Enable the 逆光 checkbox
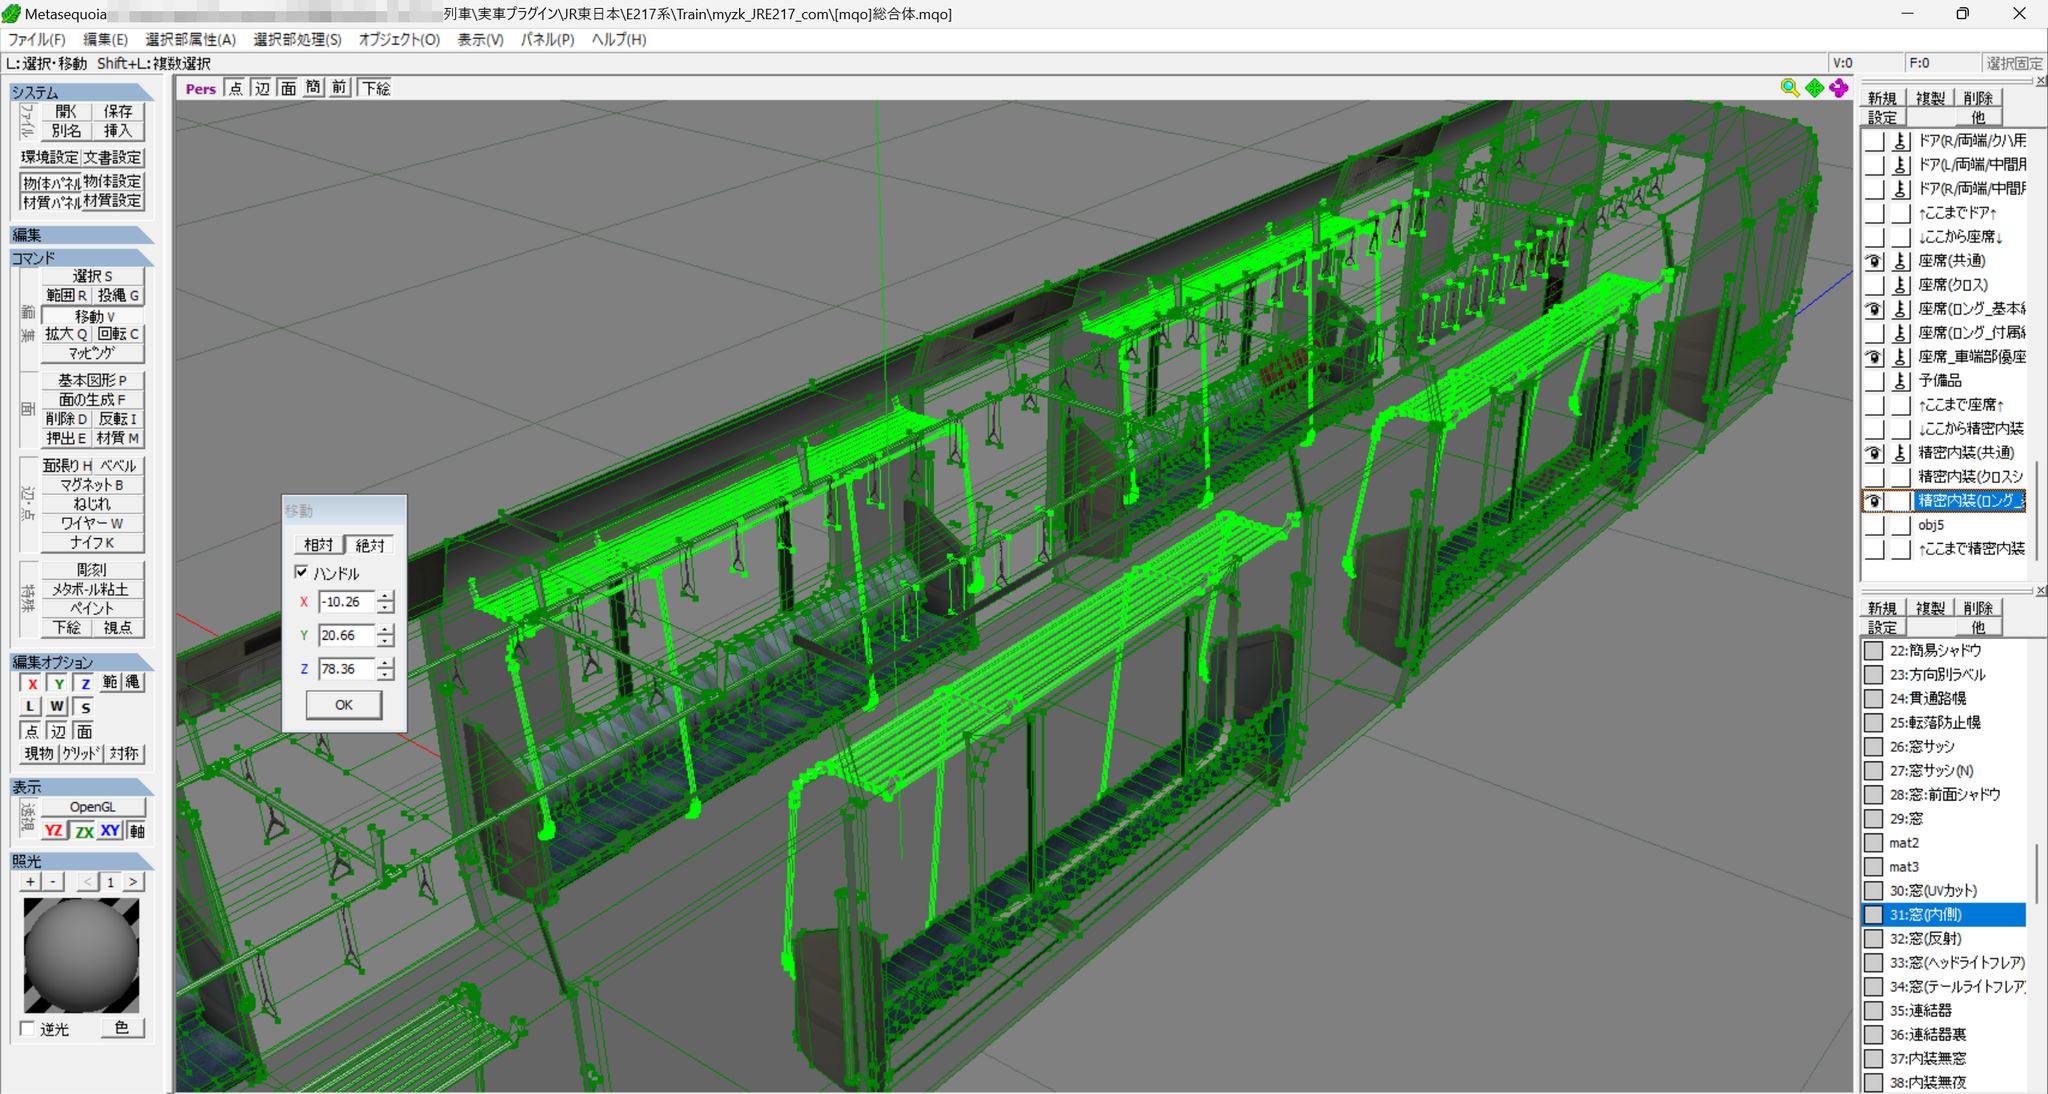Viewport: 2048px width, 1094px height. (28, 1028)
